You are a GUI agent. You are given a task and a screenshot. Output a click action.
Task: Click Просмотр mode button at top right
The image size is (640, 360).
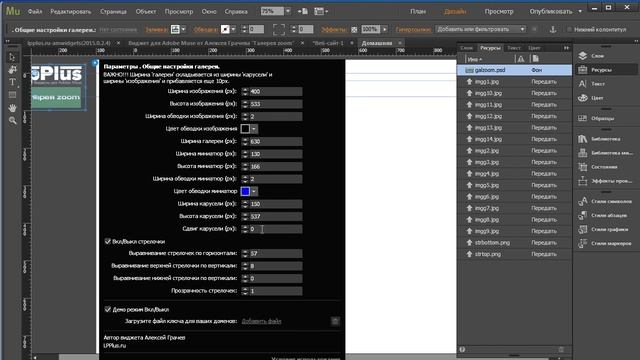coord(499,11)
